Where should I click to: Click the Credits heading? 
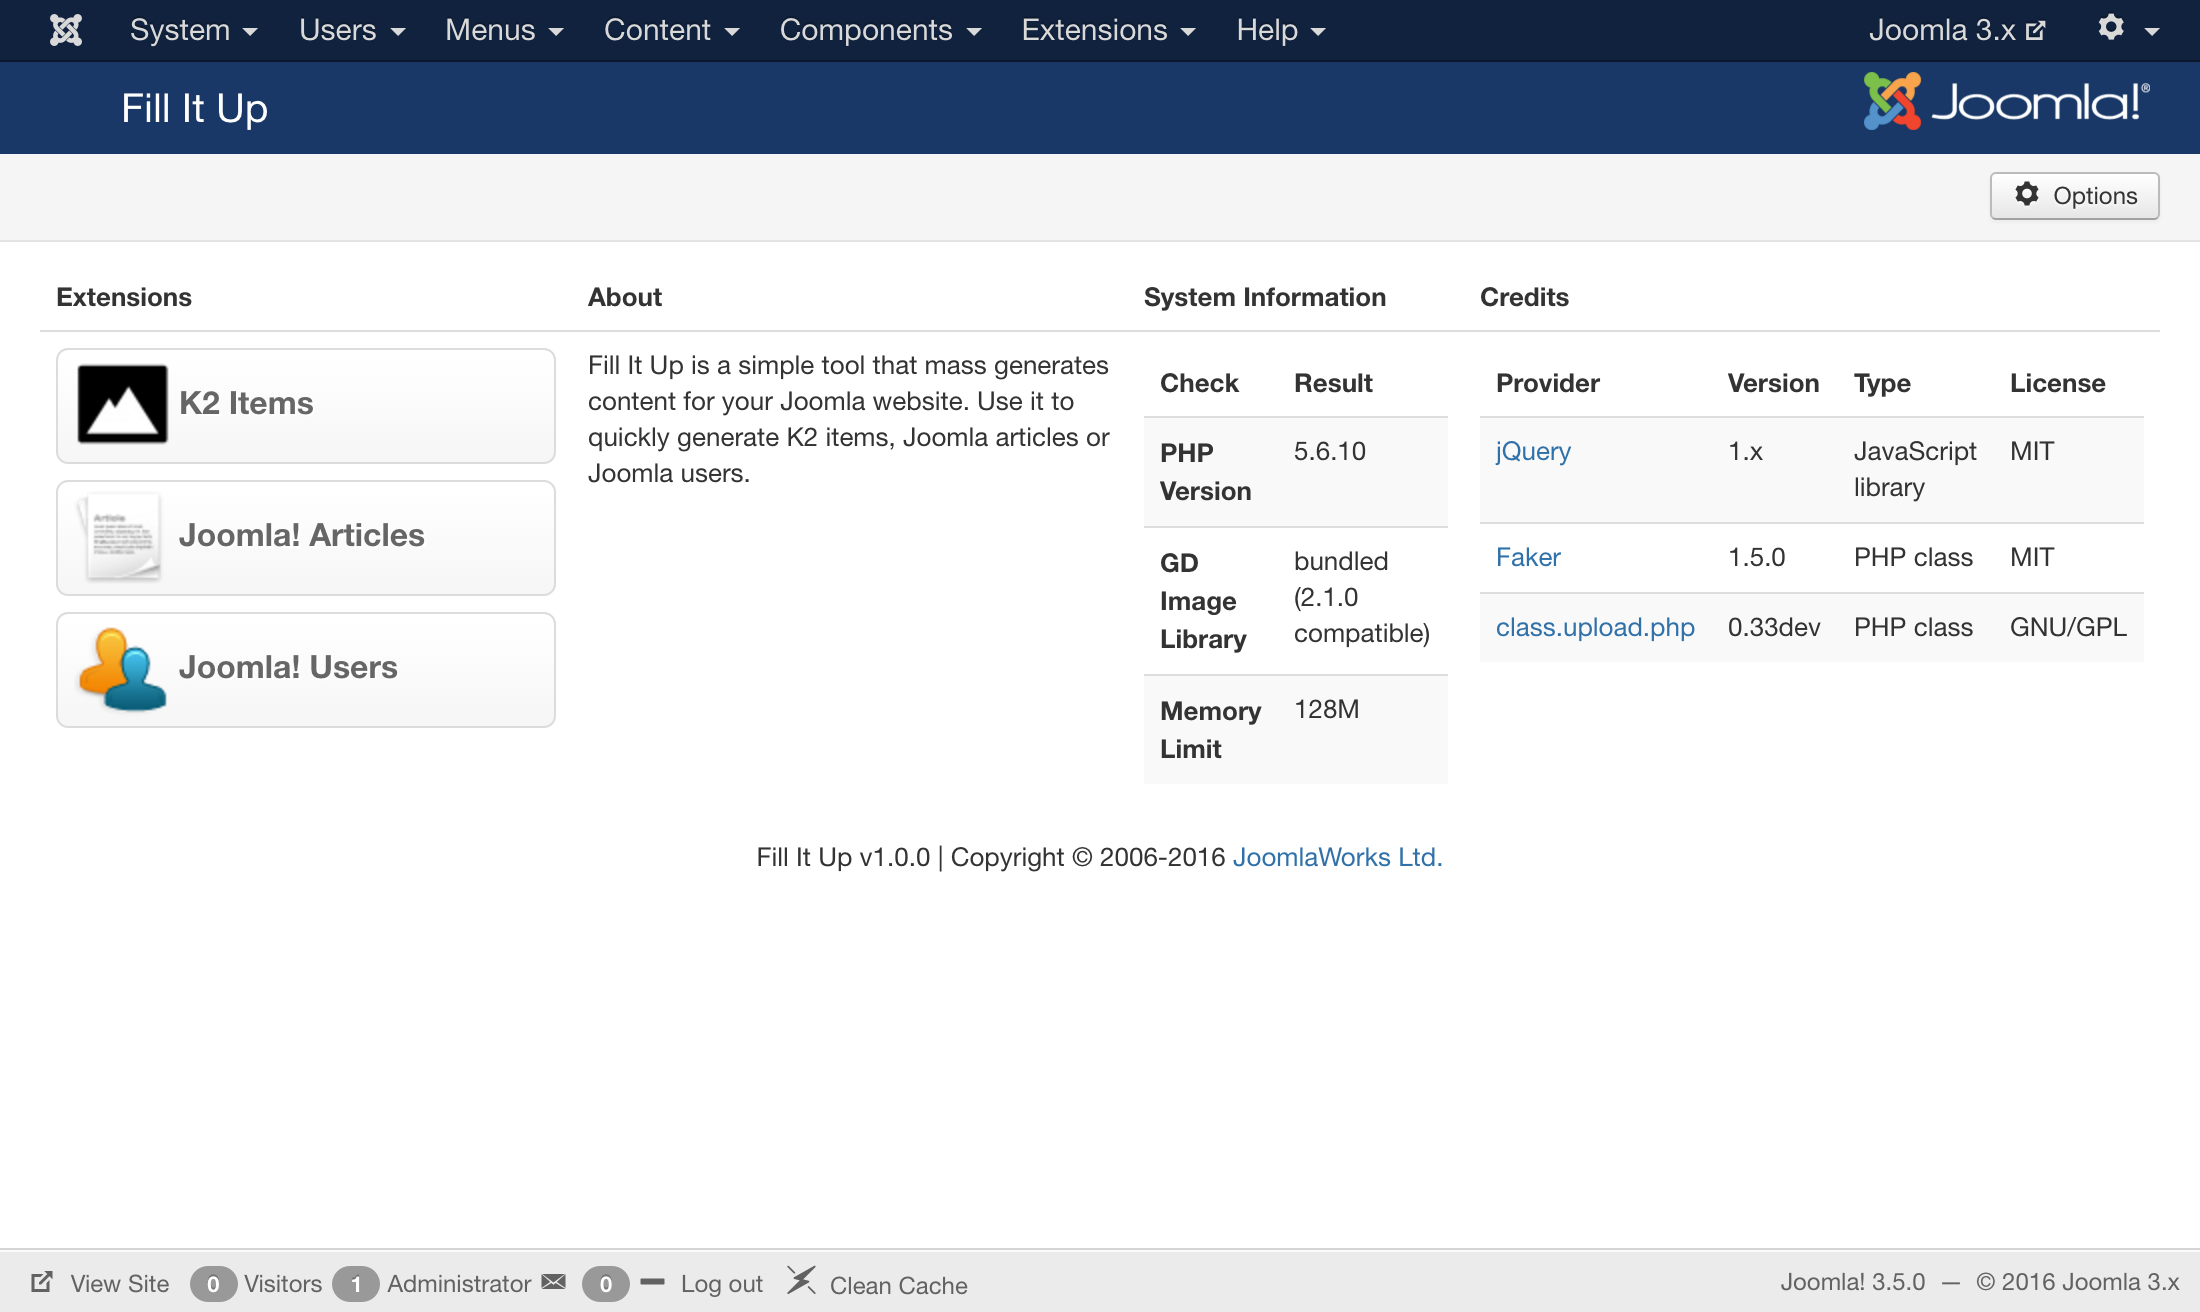tap(1524, 297)
